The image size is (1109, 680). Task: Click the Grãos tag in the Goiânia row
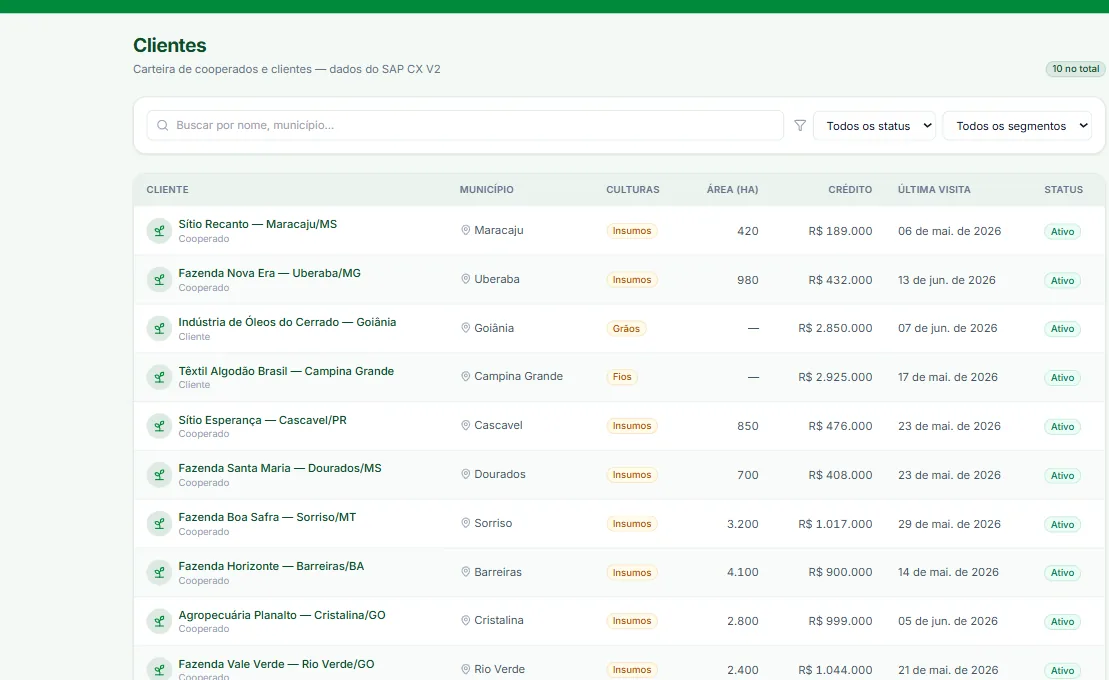(x=626, y=328)
